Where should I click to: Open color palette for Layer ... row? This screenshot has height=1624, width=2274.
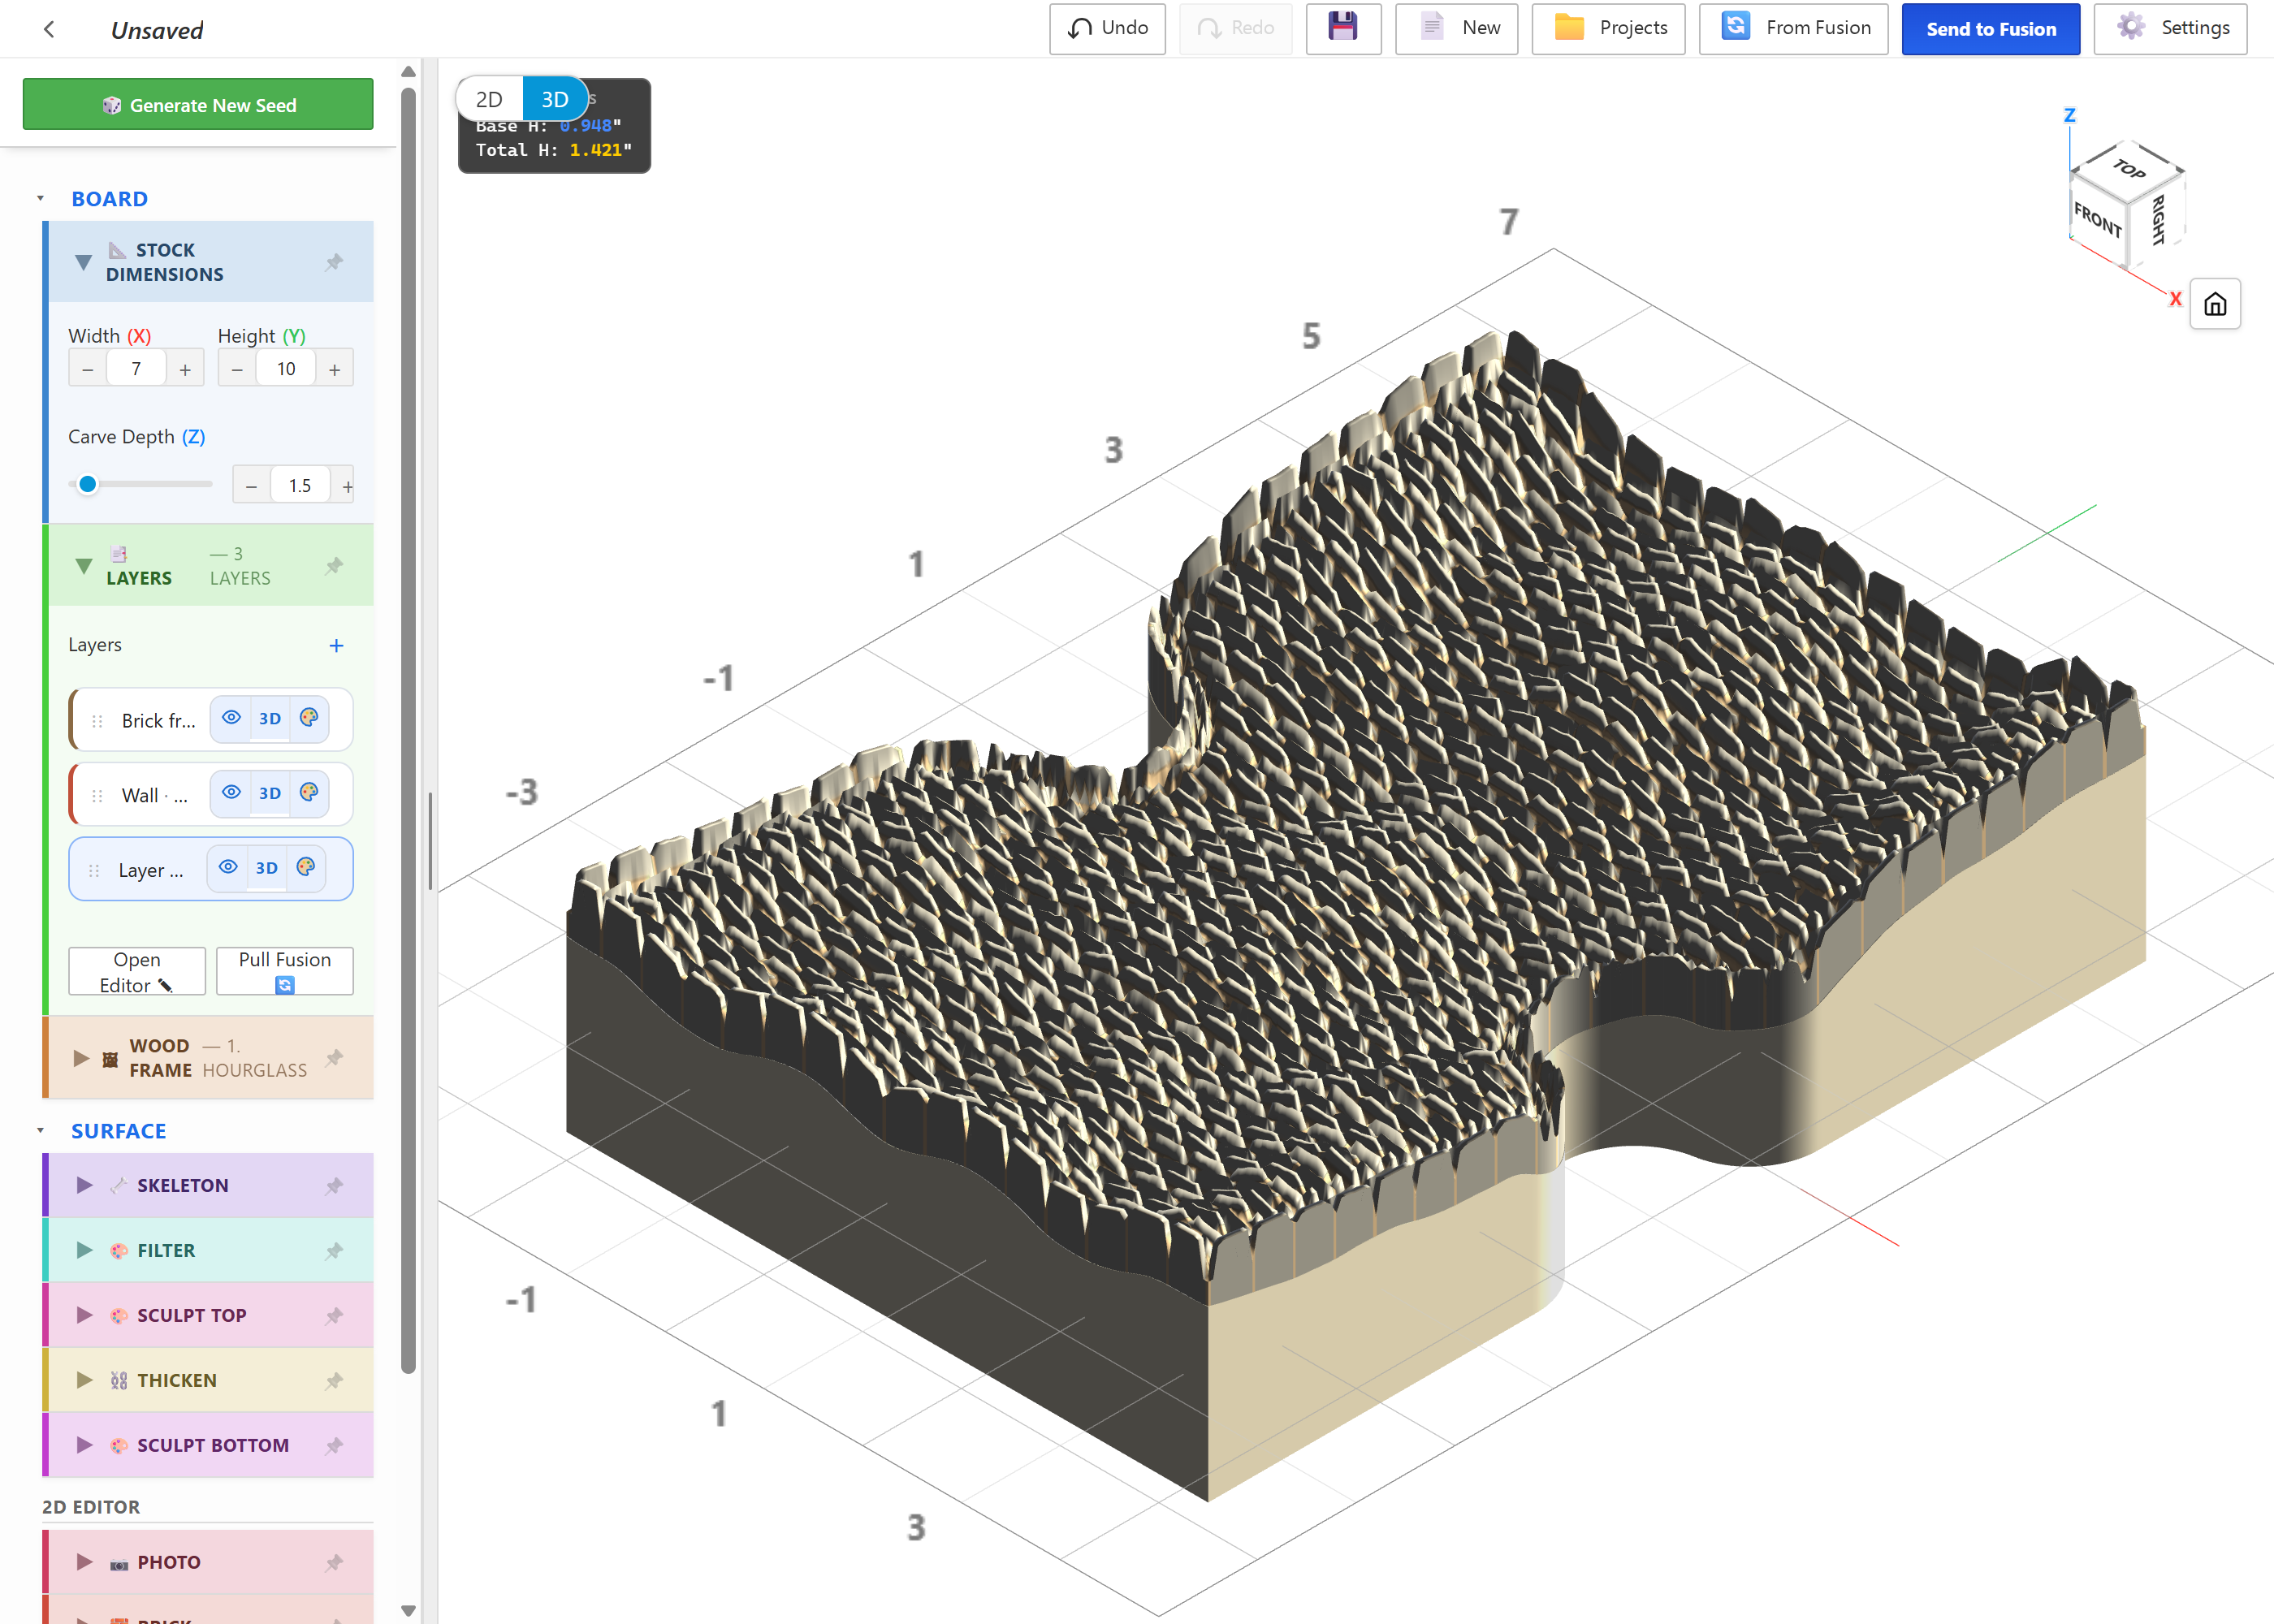pyautogui.click(x=306, y=867)
